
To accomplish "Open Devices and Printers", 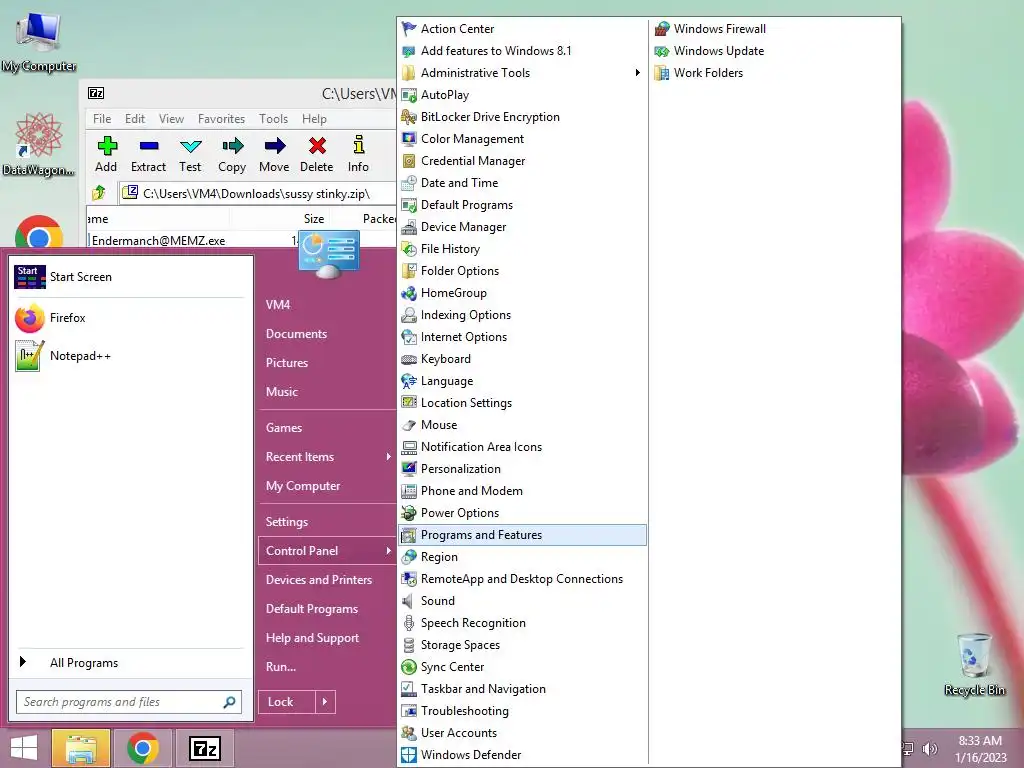I will point(319,580).
